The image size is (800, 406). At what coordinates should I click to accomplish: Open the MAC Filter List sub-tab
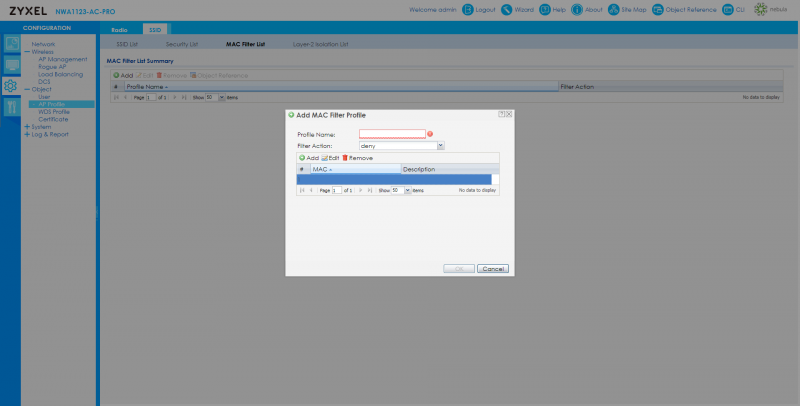[x=245, y=44]
